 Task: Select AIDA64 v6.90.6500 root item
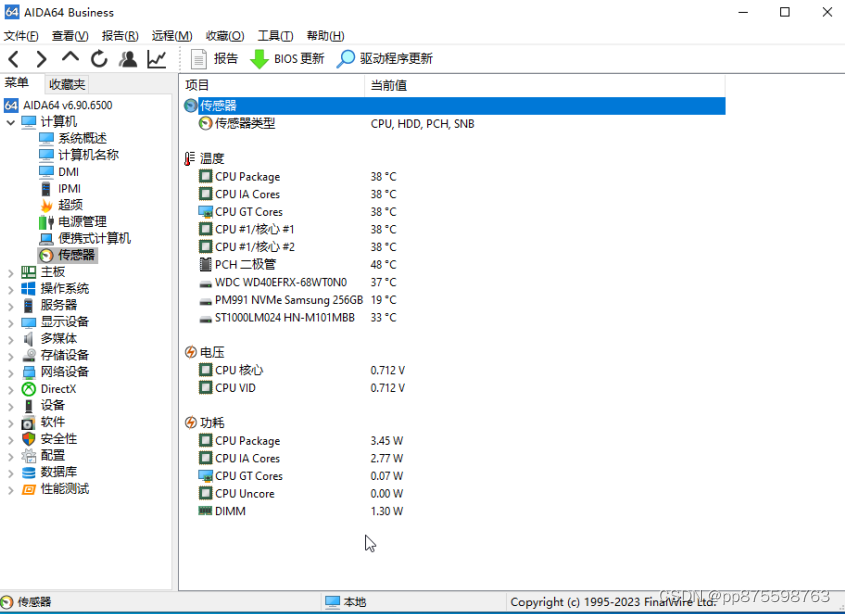pos(59,105)
